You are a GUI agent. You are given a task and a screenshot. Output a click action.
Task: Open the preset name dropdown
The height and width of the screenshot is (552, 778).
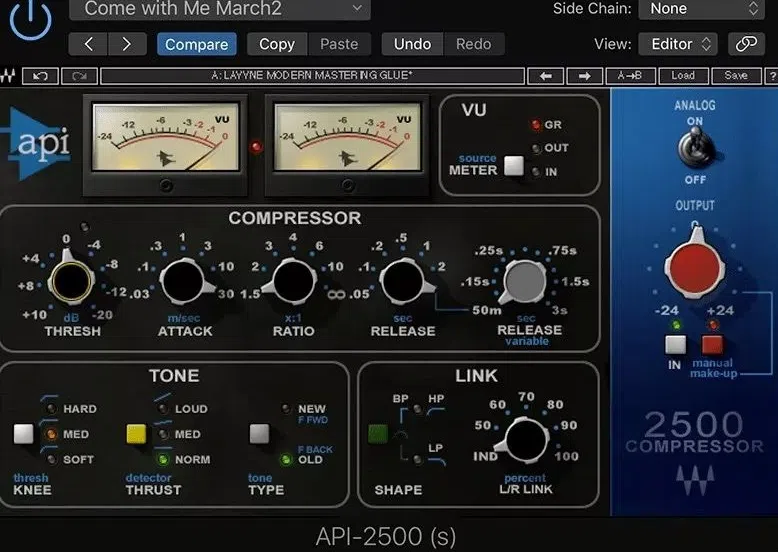(x=220, y=9)
